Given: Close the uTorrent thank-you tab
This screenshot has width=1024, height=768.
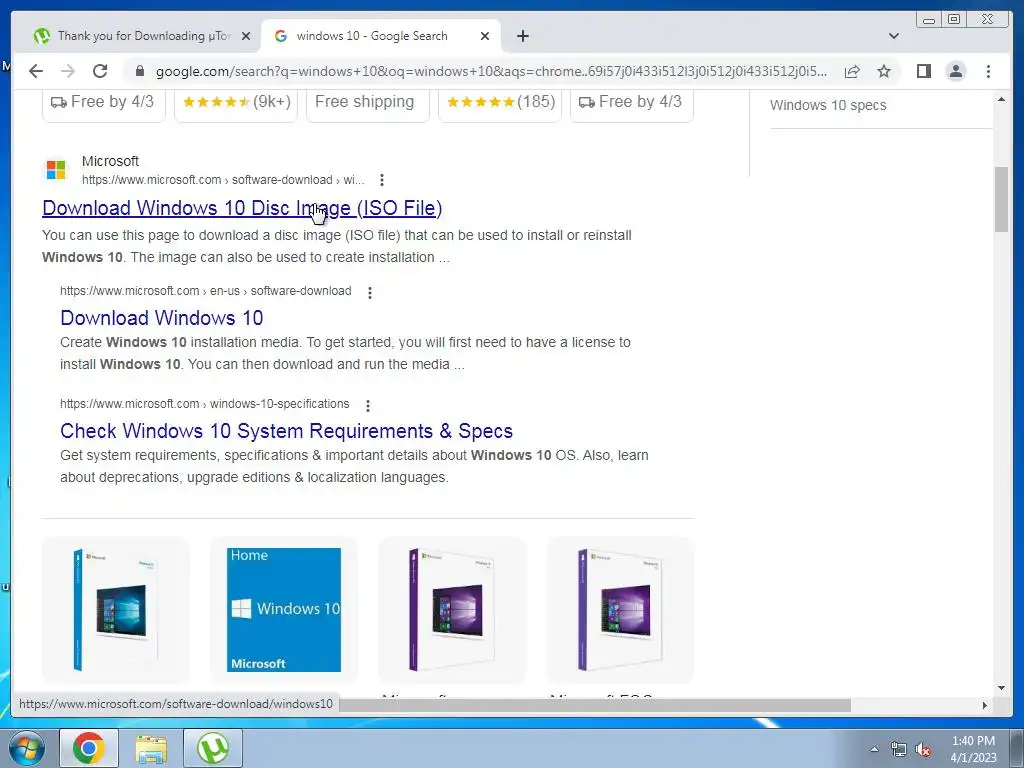Looking at the screenshot, I should coord(246,36).
